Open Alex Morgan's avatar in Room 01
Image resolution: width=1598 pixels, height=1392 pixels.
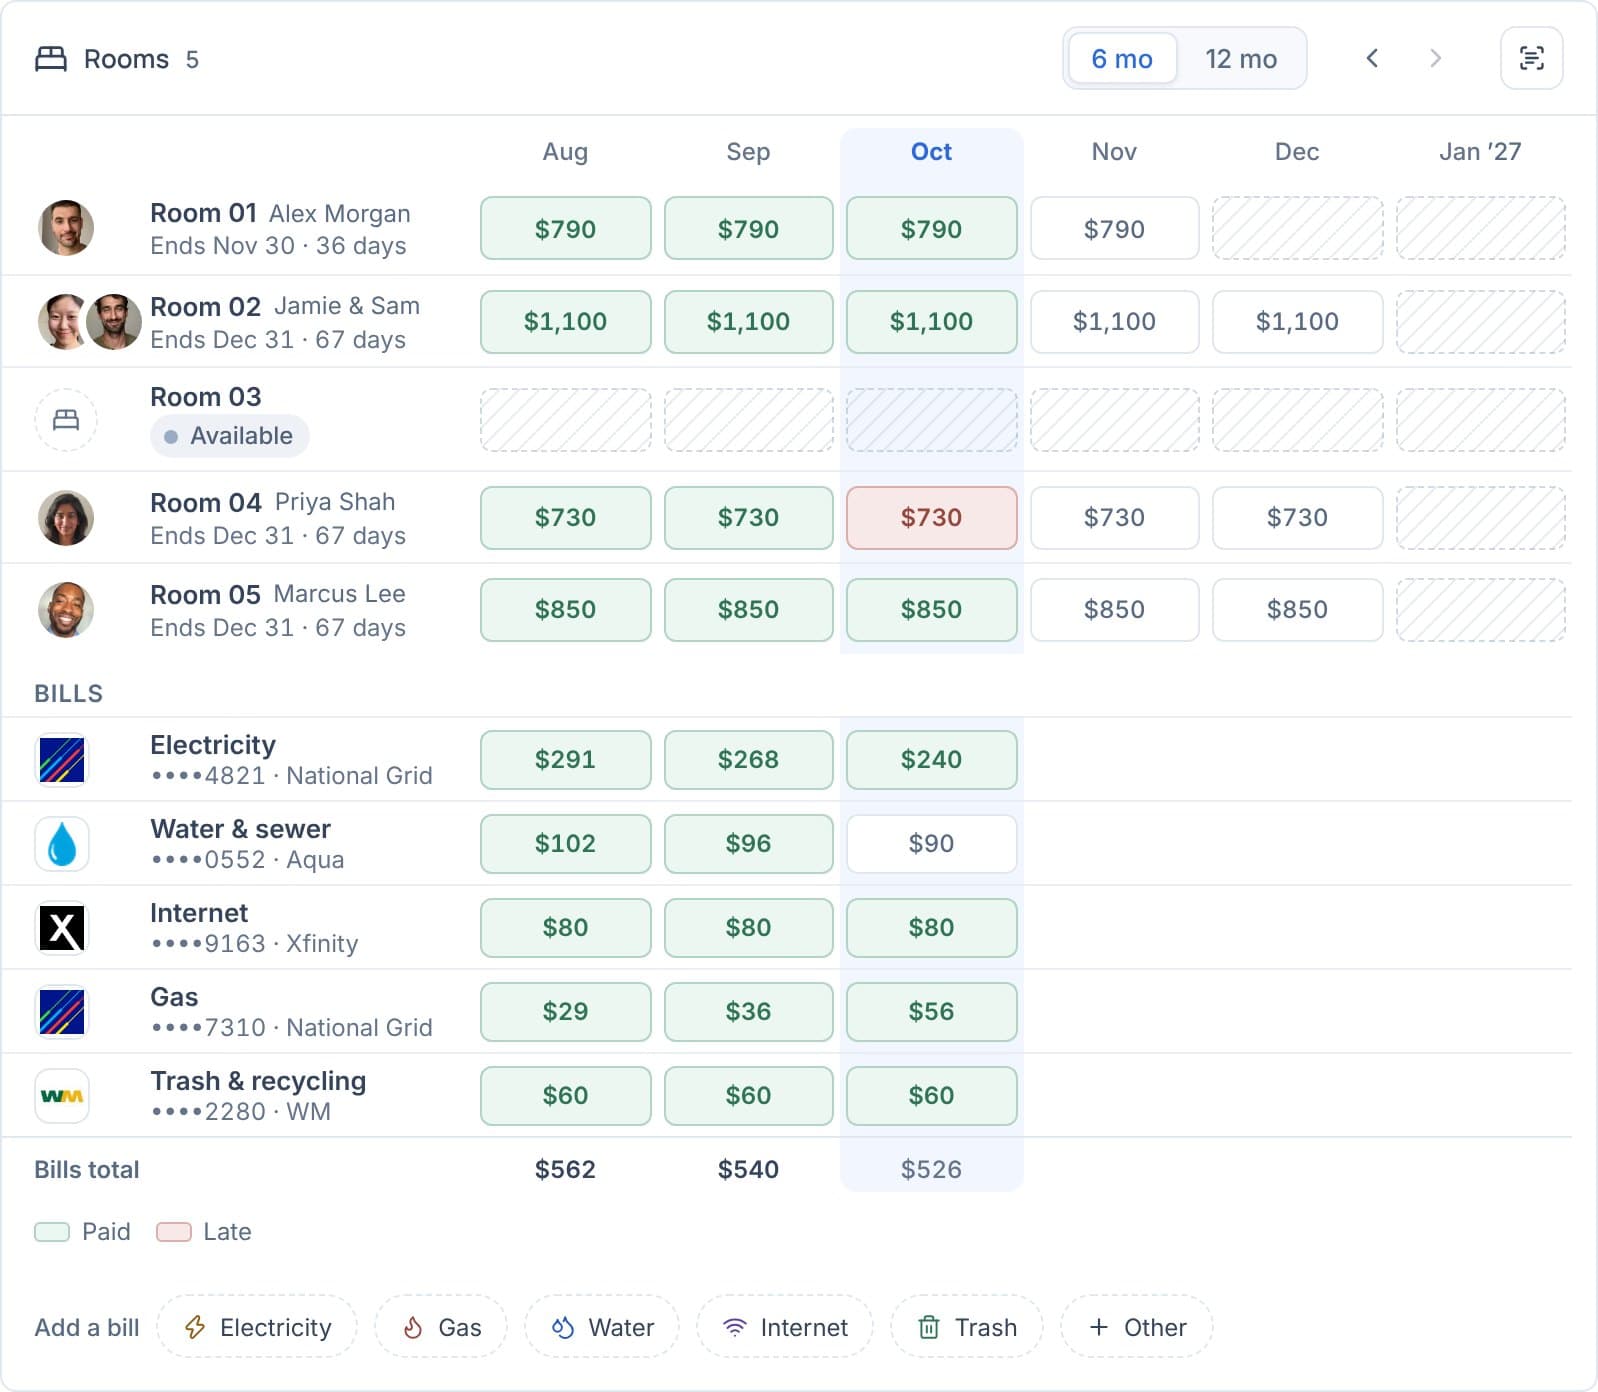pos(66,228)
